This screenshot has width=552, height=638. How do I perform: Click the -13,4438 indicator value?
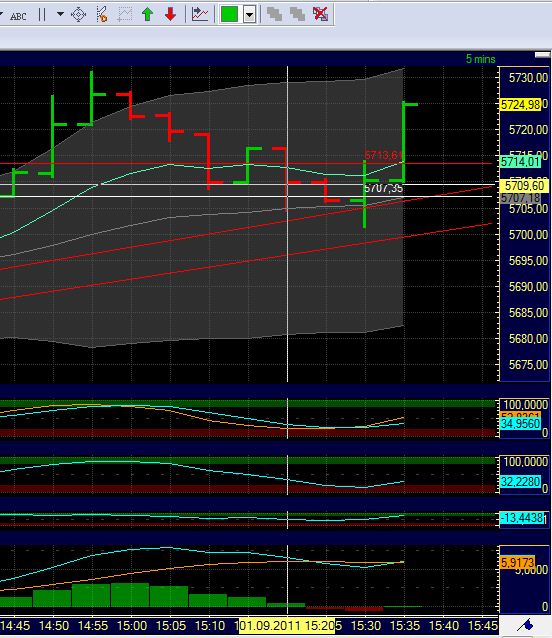pos(521,518)
